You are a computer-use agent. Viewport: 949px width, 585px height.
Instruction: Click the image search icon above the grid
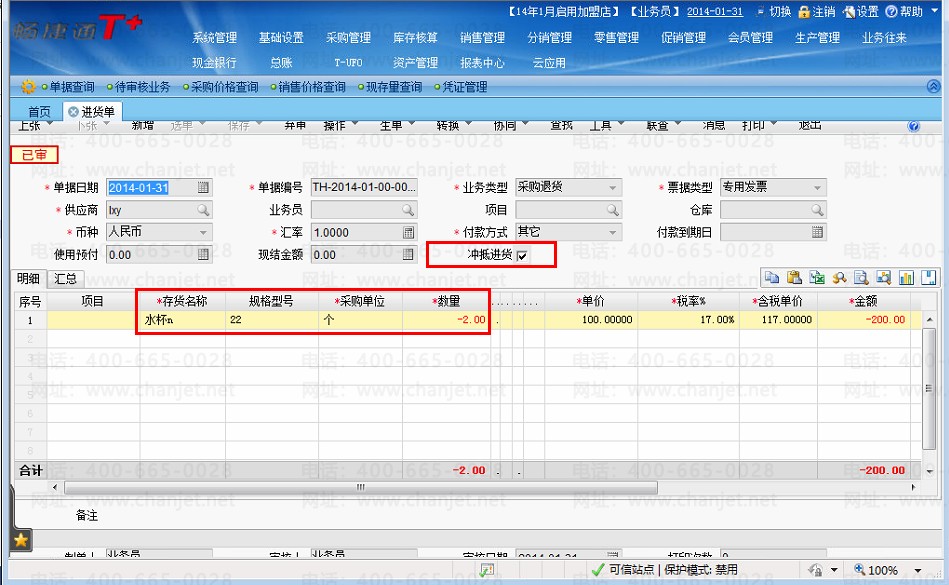884,277
